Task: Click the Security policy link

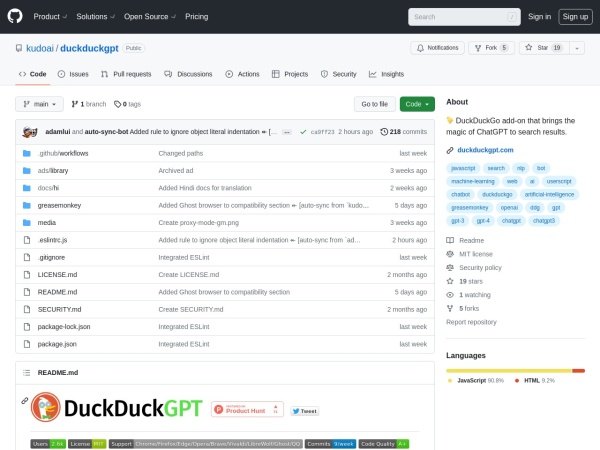Action: 480,268
